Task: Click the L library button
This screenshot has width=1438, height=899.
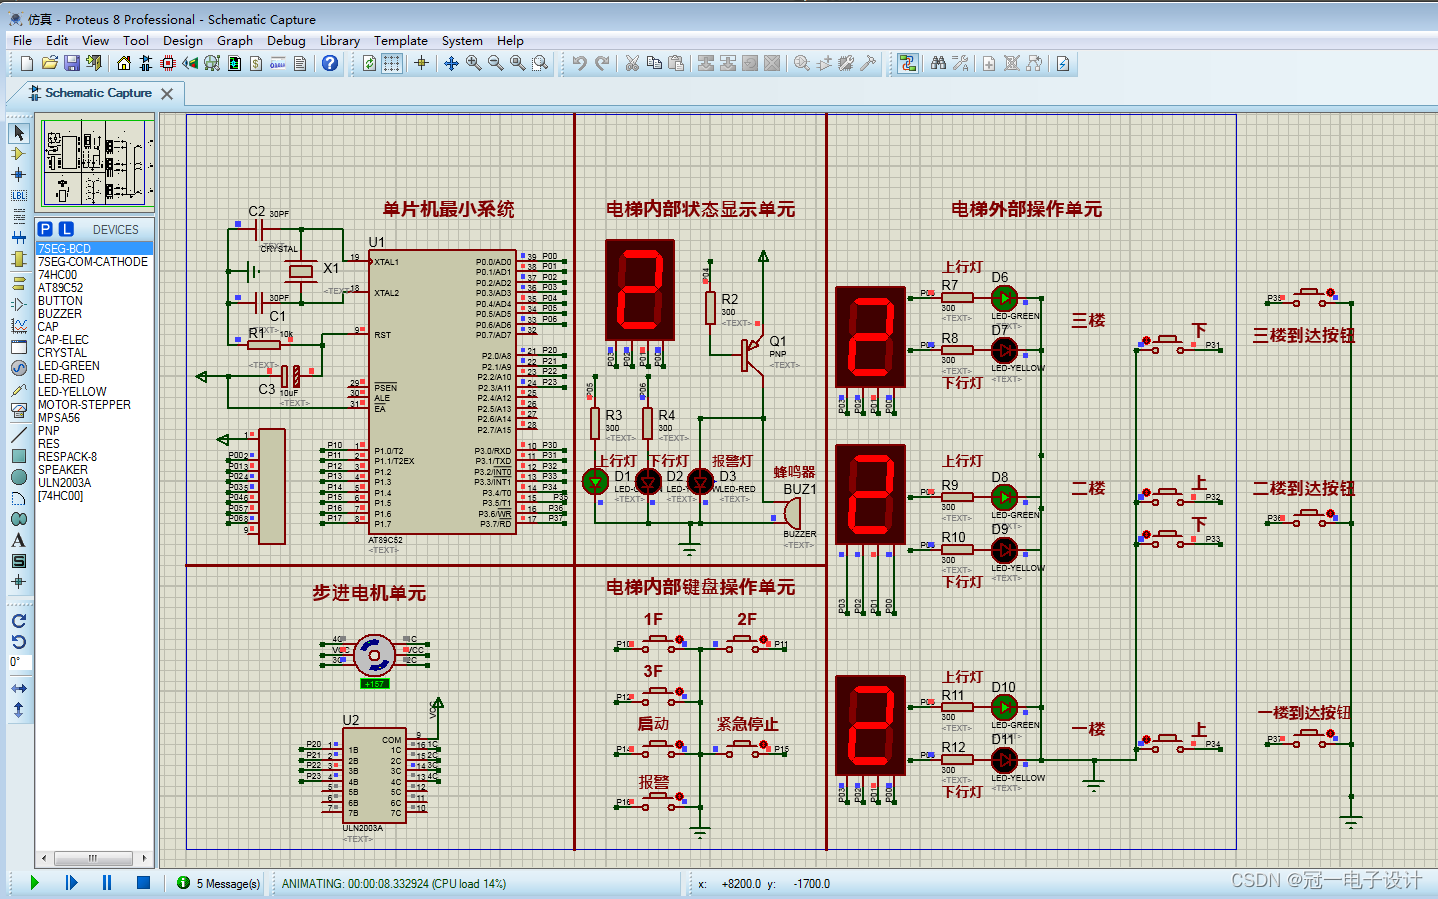Action: point(66,229)
